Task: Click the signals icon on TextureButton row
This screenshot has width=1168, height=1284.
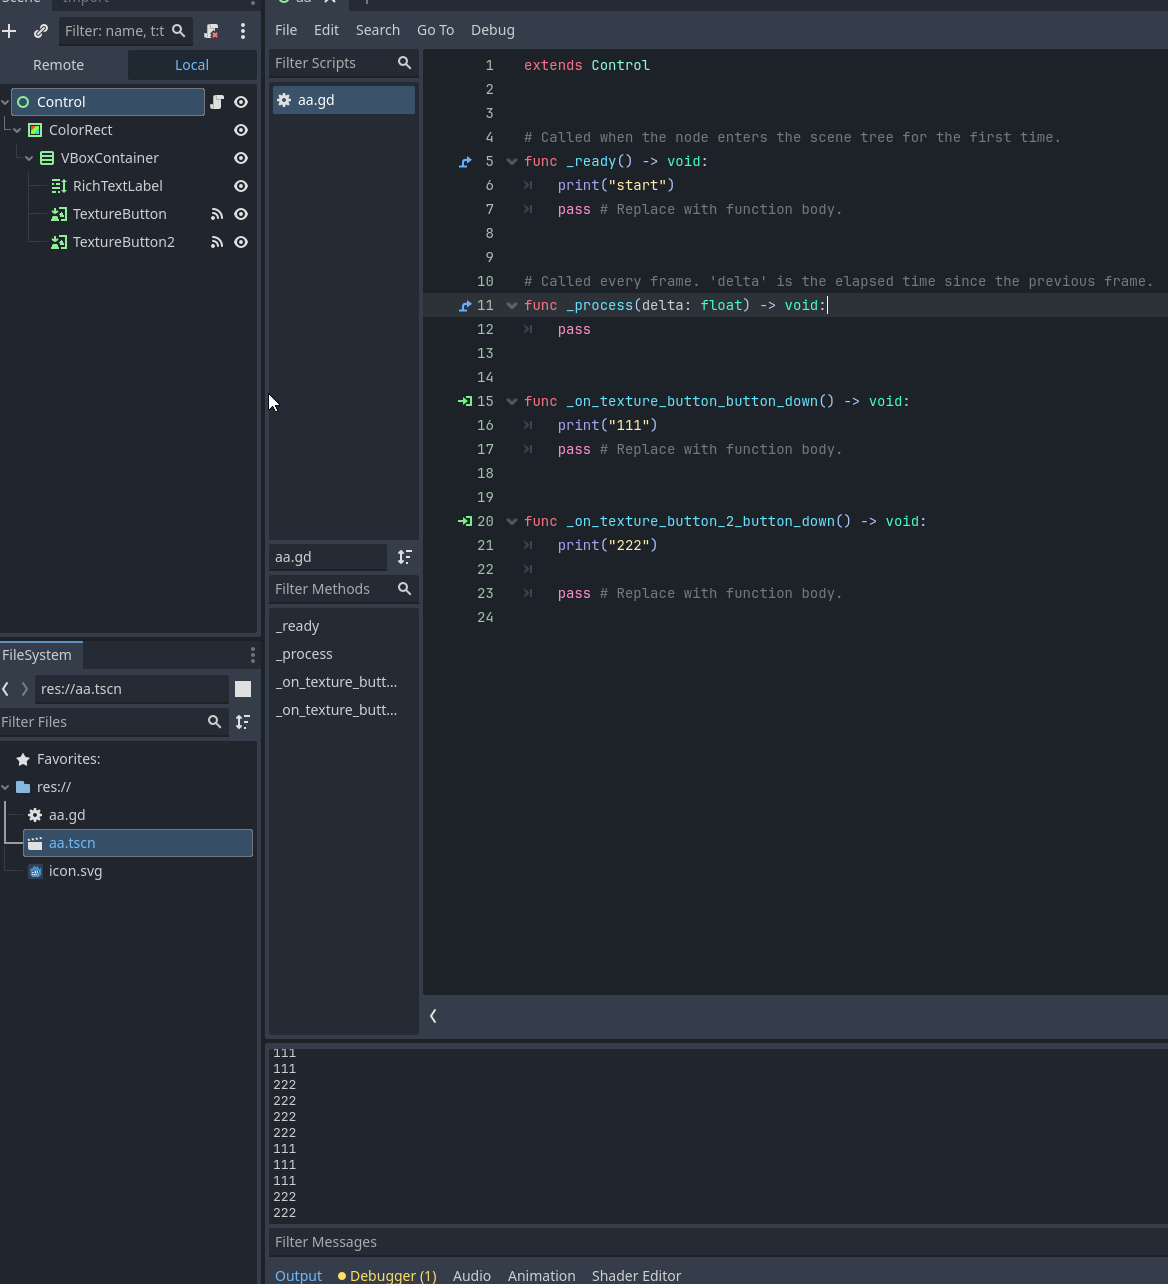Action: [x=217, y=214]
